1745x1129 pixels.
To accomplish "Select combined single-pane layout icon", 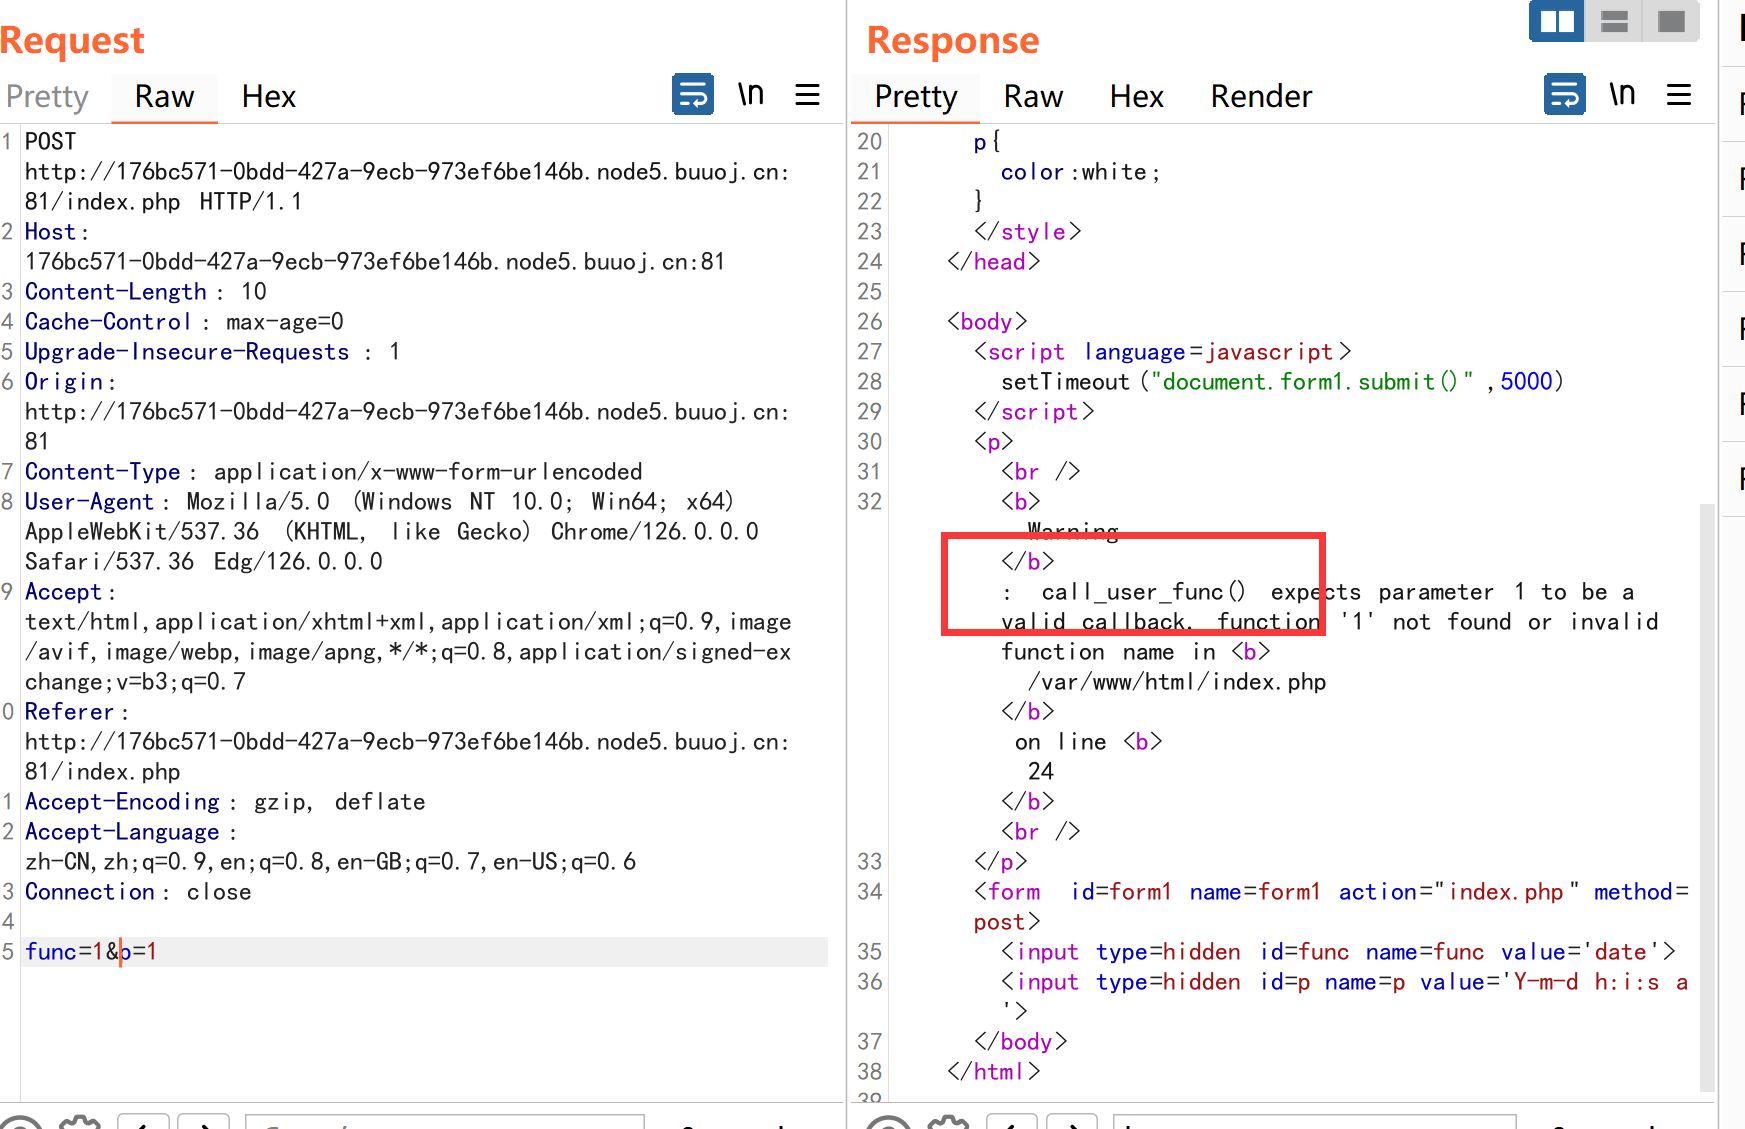I will tap(1671, 21).
